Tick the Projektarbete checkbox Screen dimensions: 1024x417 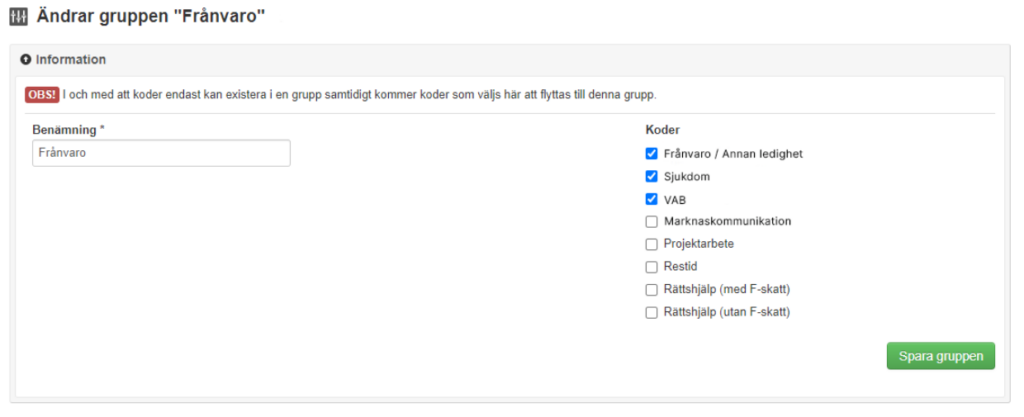[x=652, y=244]
